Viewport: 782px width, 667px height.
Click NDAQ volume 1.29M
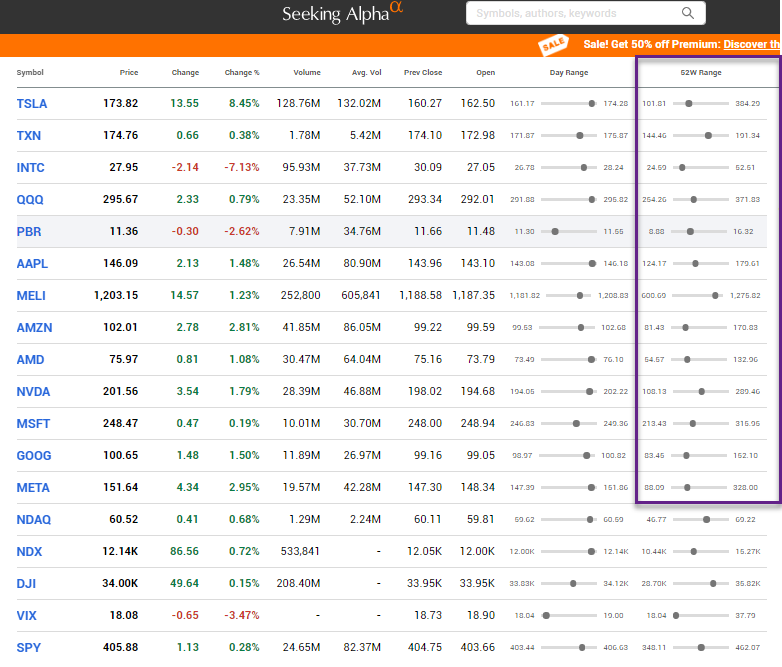pos(305,519)
